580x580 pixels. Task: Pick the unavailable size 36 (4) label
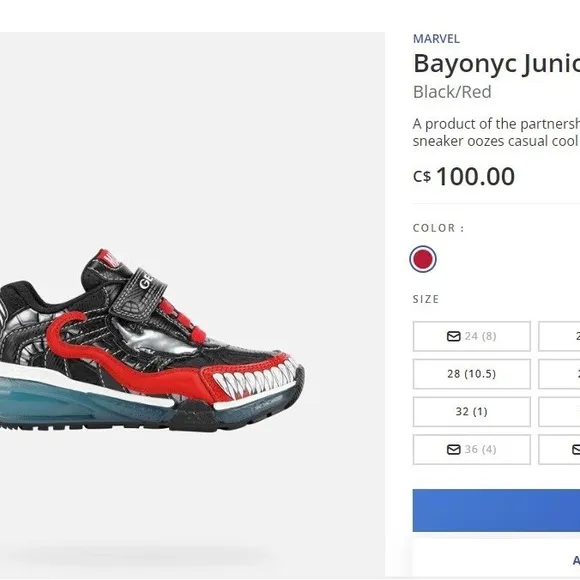tap(480, 449)
